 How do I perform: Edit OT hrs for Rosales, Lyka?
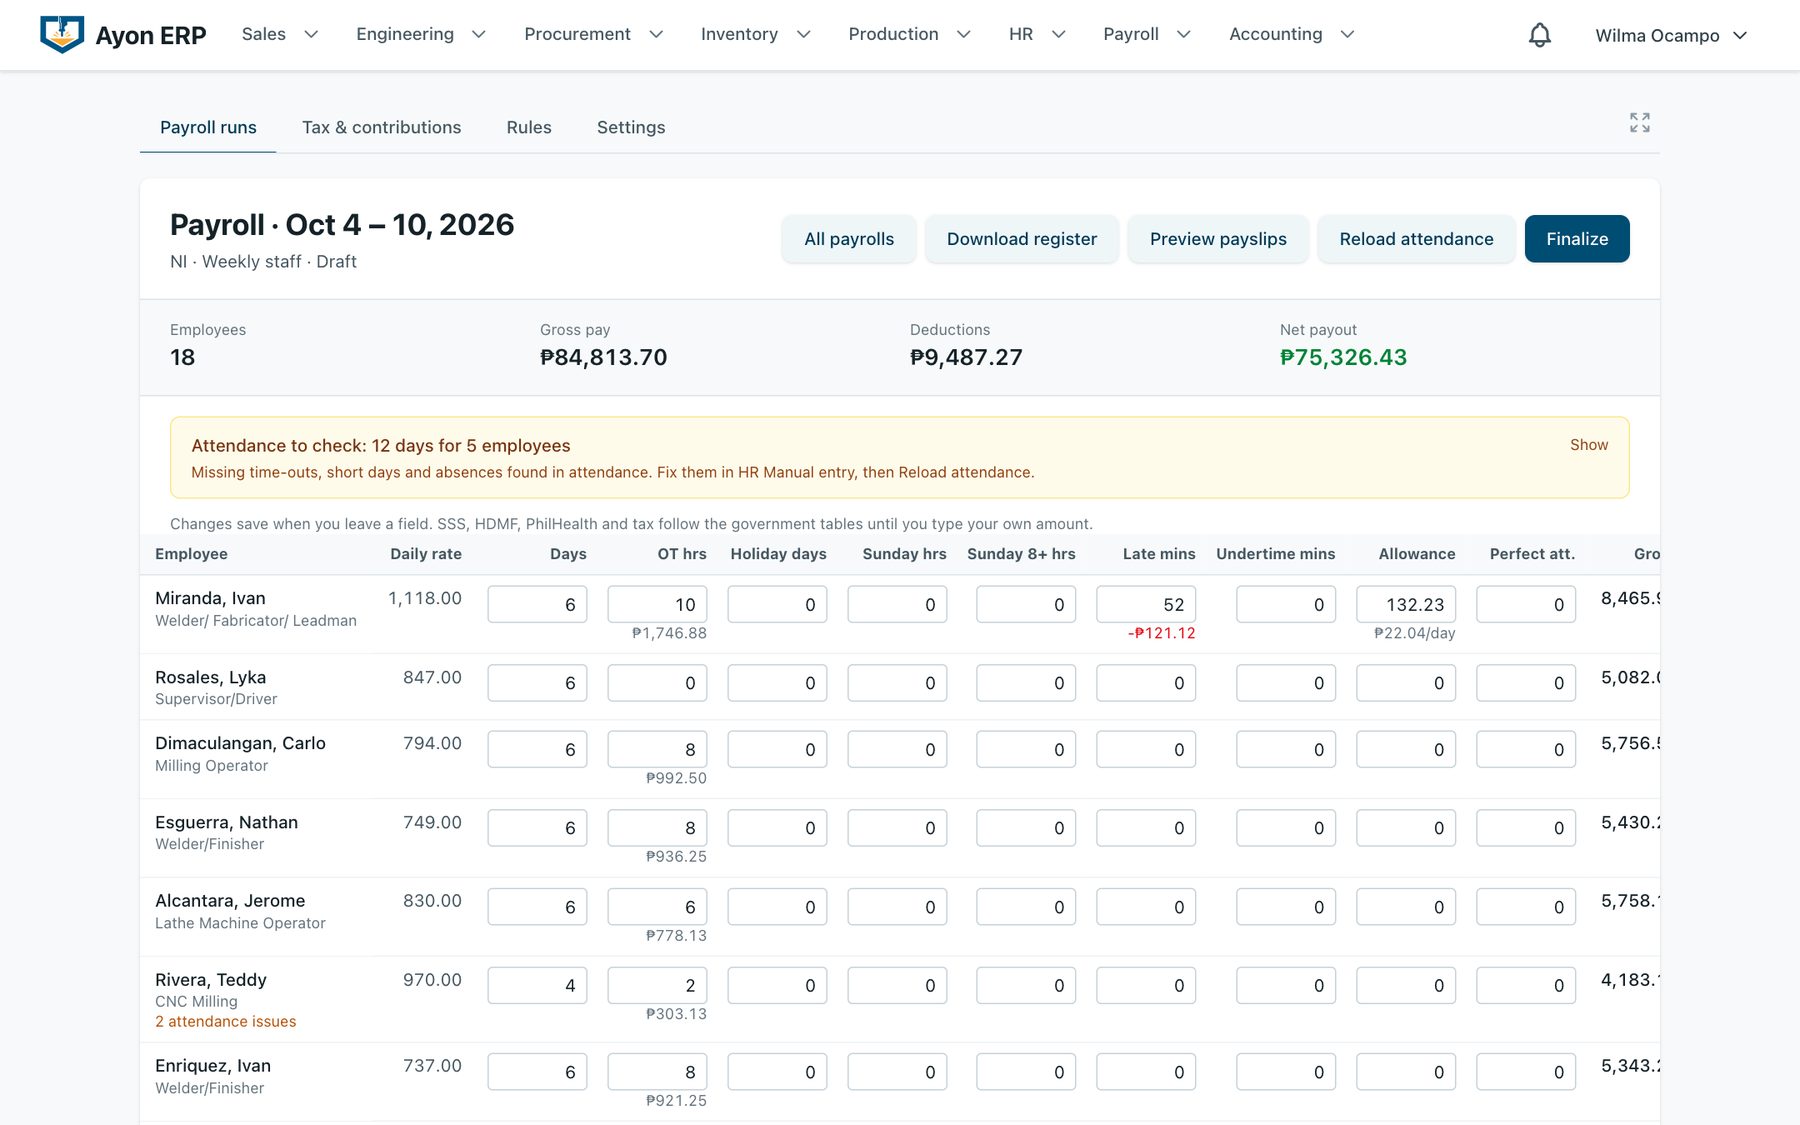pyautogui.click(x=657, y=684)
